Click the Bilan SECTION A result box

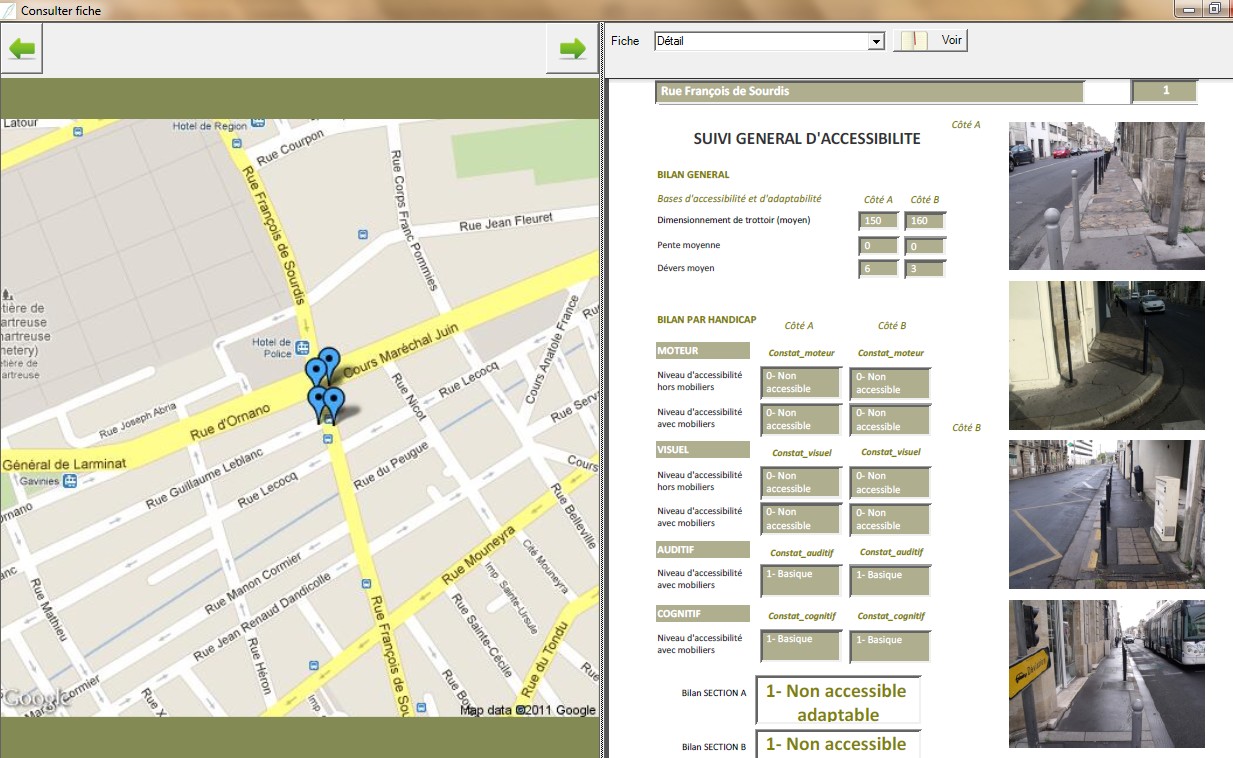click(838, 701)
